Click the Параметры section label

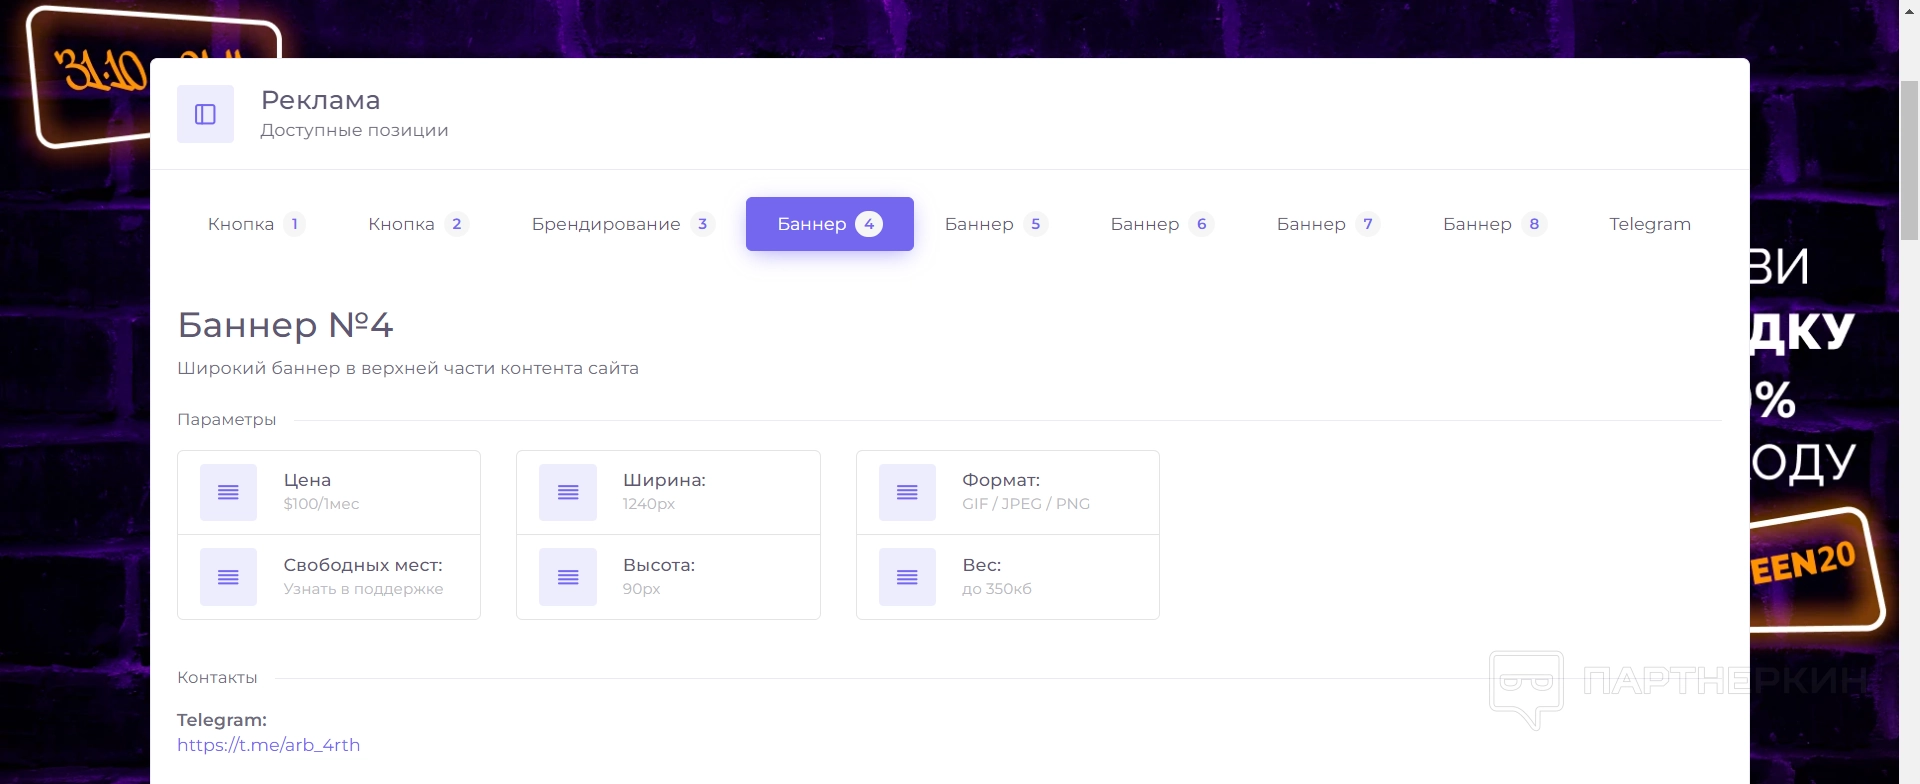tap(227, 420)
